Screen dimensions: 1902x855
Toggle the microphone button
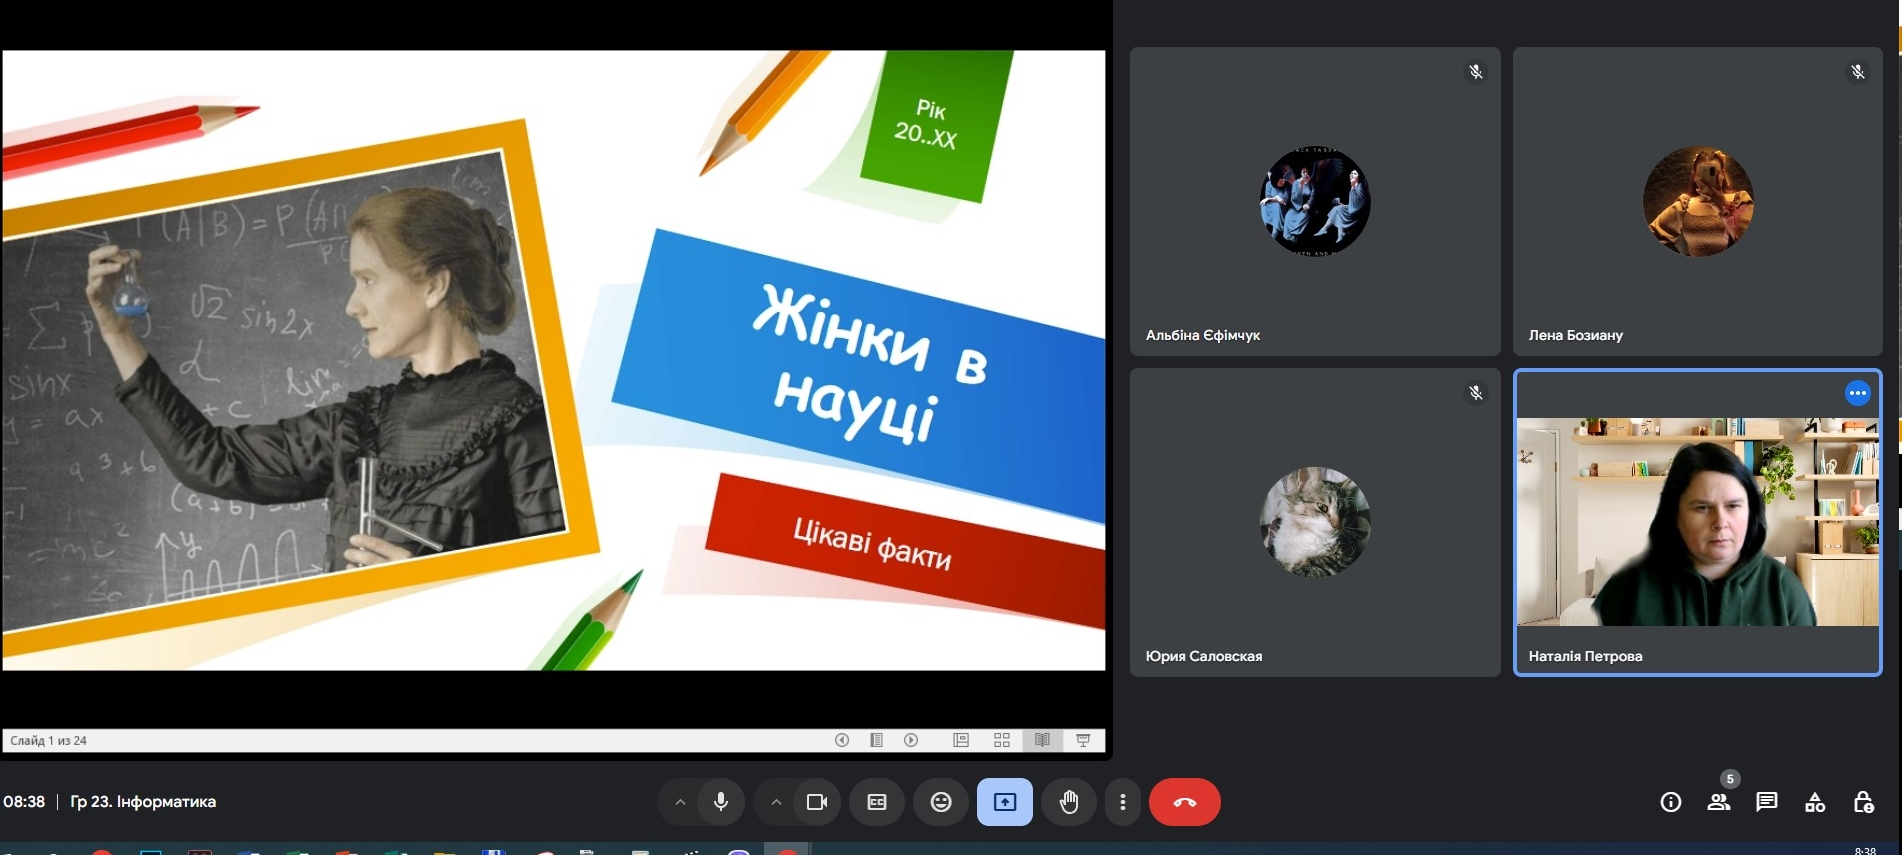pos(721,802)
